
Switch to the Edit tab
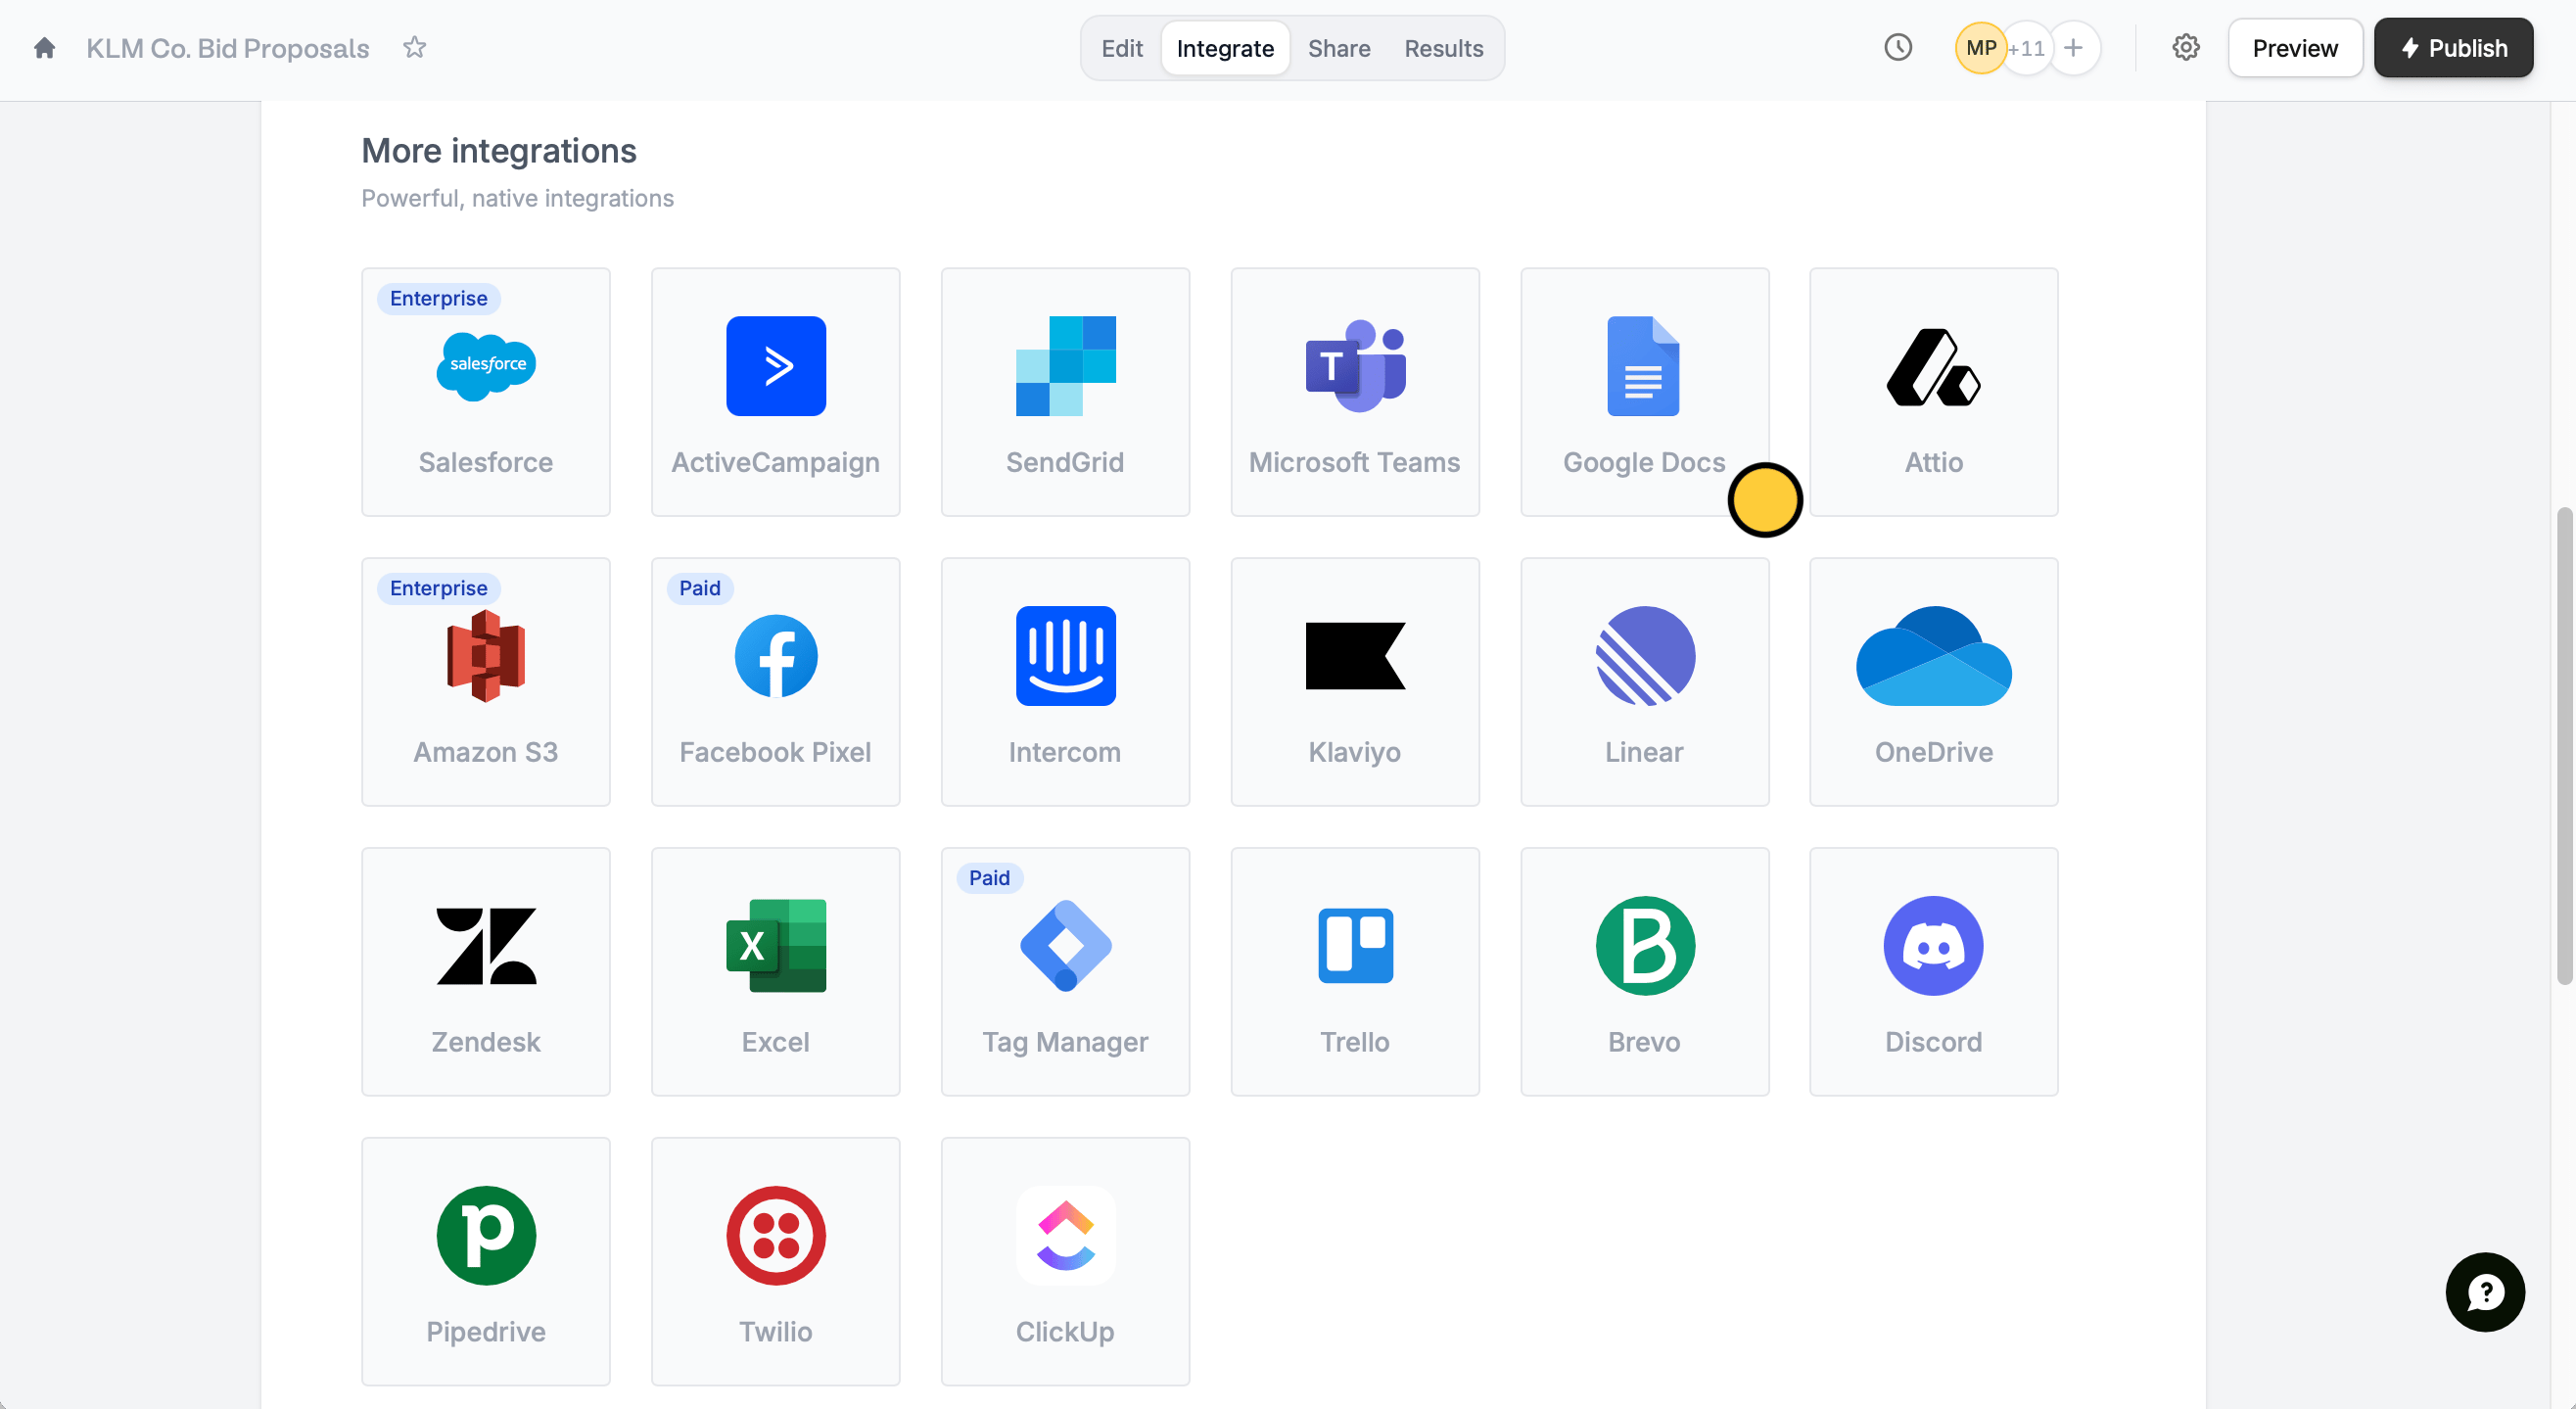pos(1121,48)
